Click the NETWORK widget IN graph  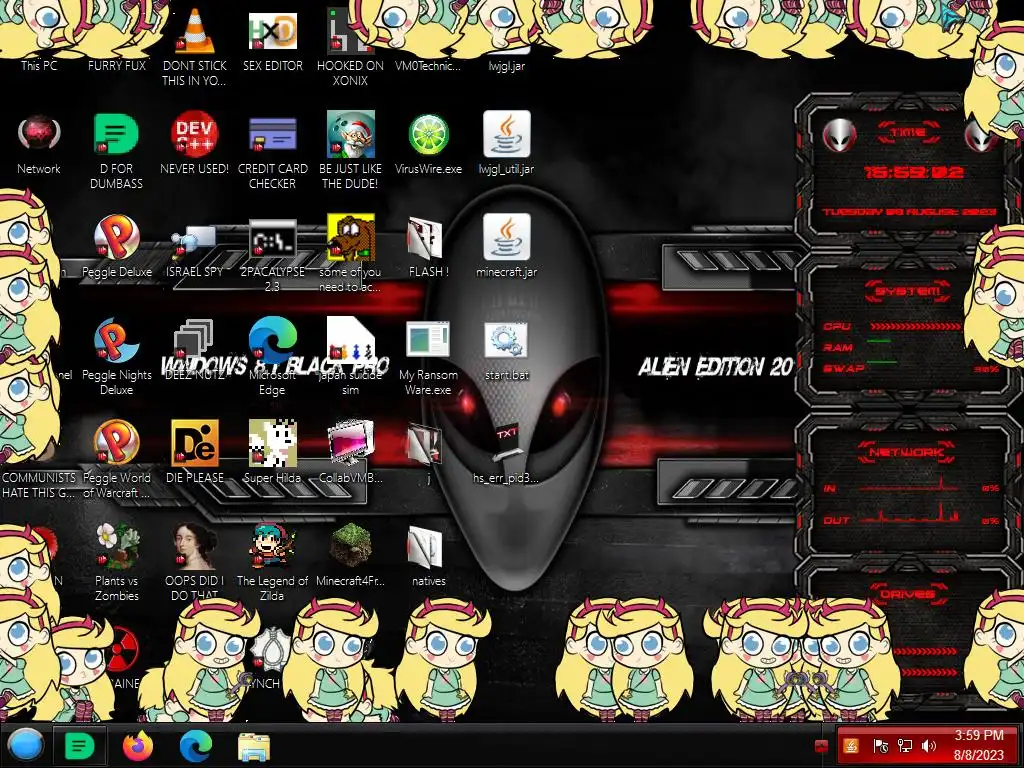tap(908, 485)
